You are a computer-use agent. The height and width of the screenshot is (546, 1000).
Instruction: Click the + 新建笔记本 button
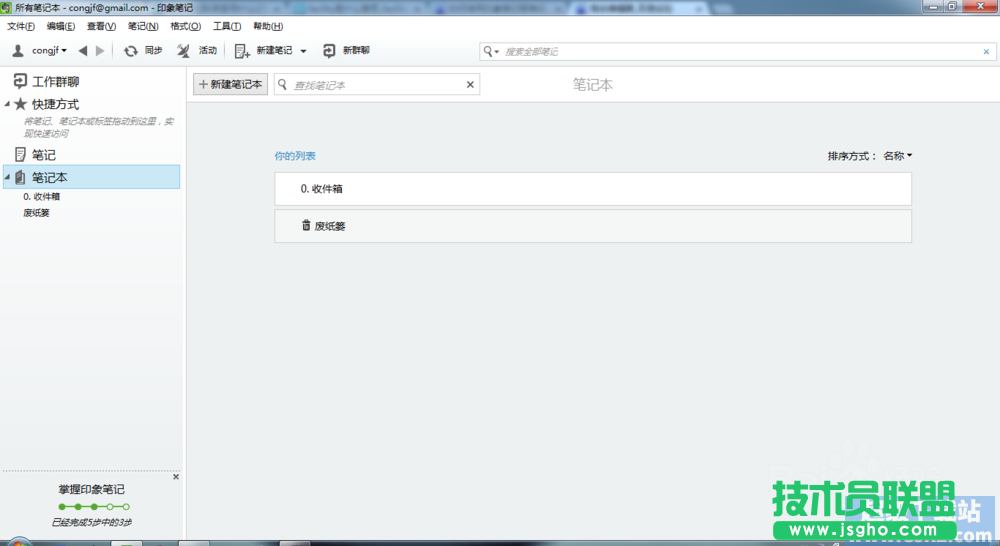coord(230,84)
